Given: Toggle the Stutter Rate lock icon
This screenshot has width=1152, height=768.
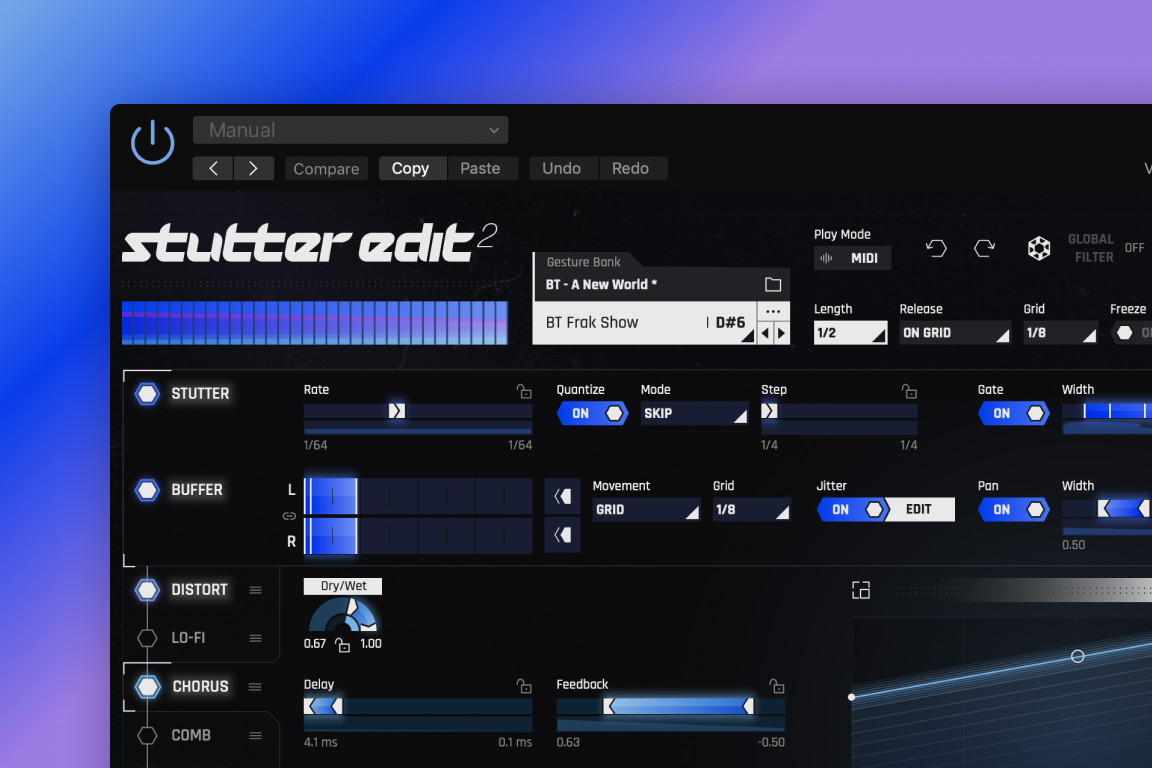Looking at the screenshot, I should [524, 391].
